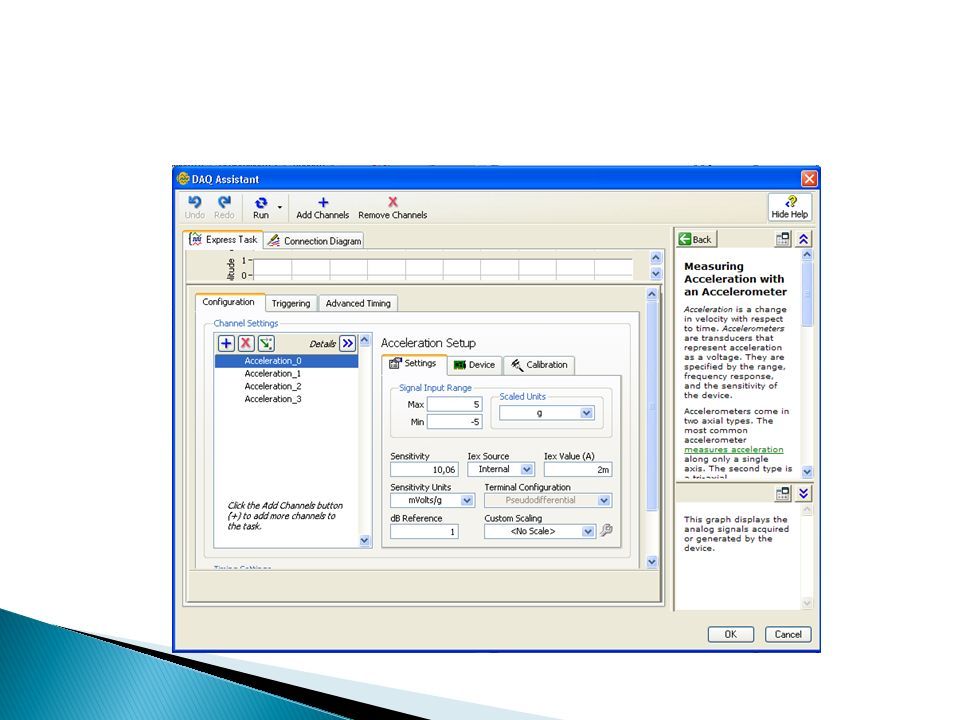Click the wrench icon beside Custom Scaling
The height and width of the screenshot is (720, 960).
pyautogui.click(x=606, y=530)
